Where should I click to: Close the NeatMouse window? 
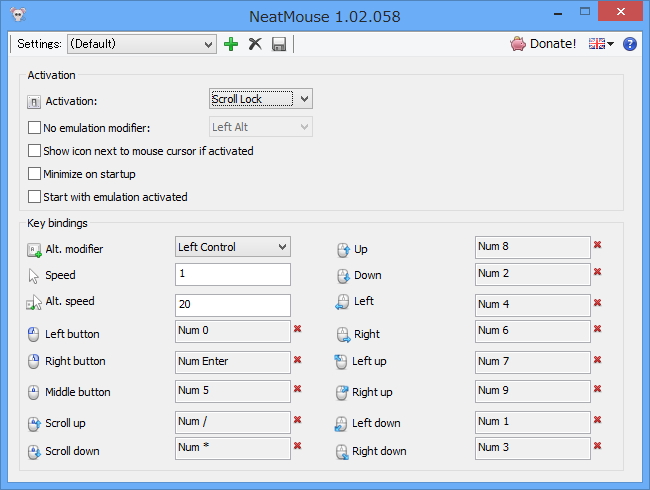tap(621, 12)
